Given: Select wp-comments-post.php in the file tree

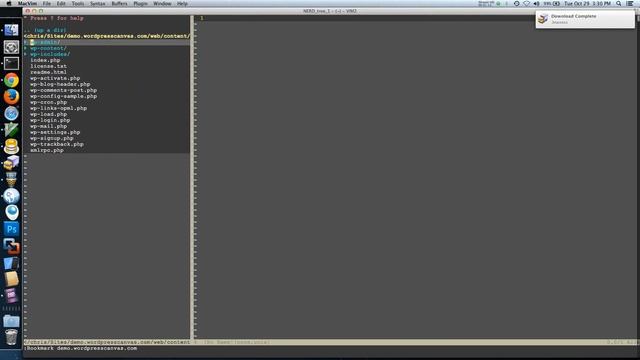Looking at the screenshot, I should (63, 90).
